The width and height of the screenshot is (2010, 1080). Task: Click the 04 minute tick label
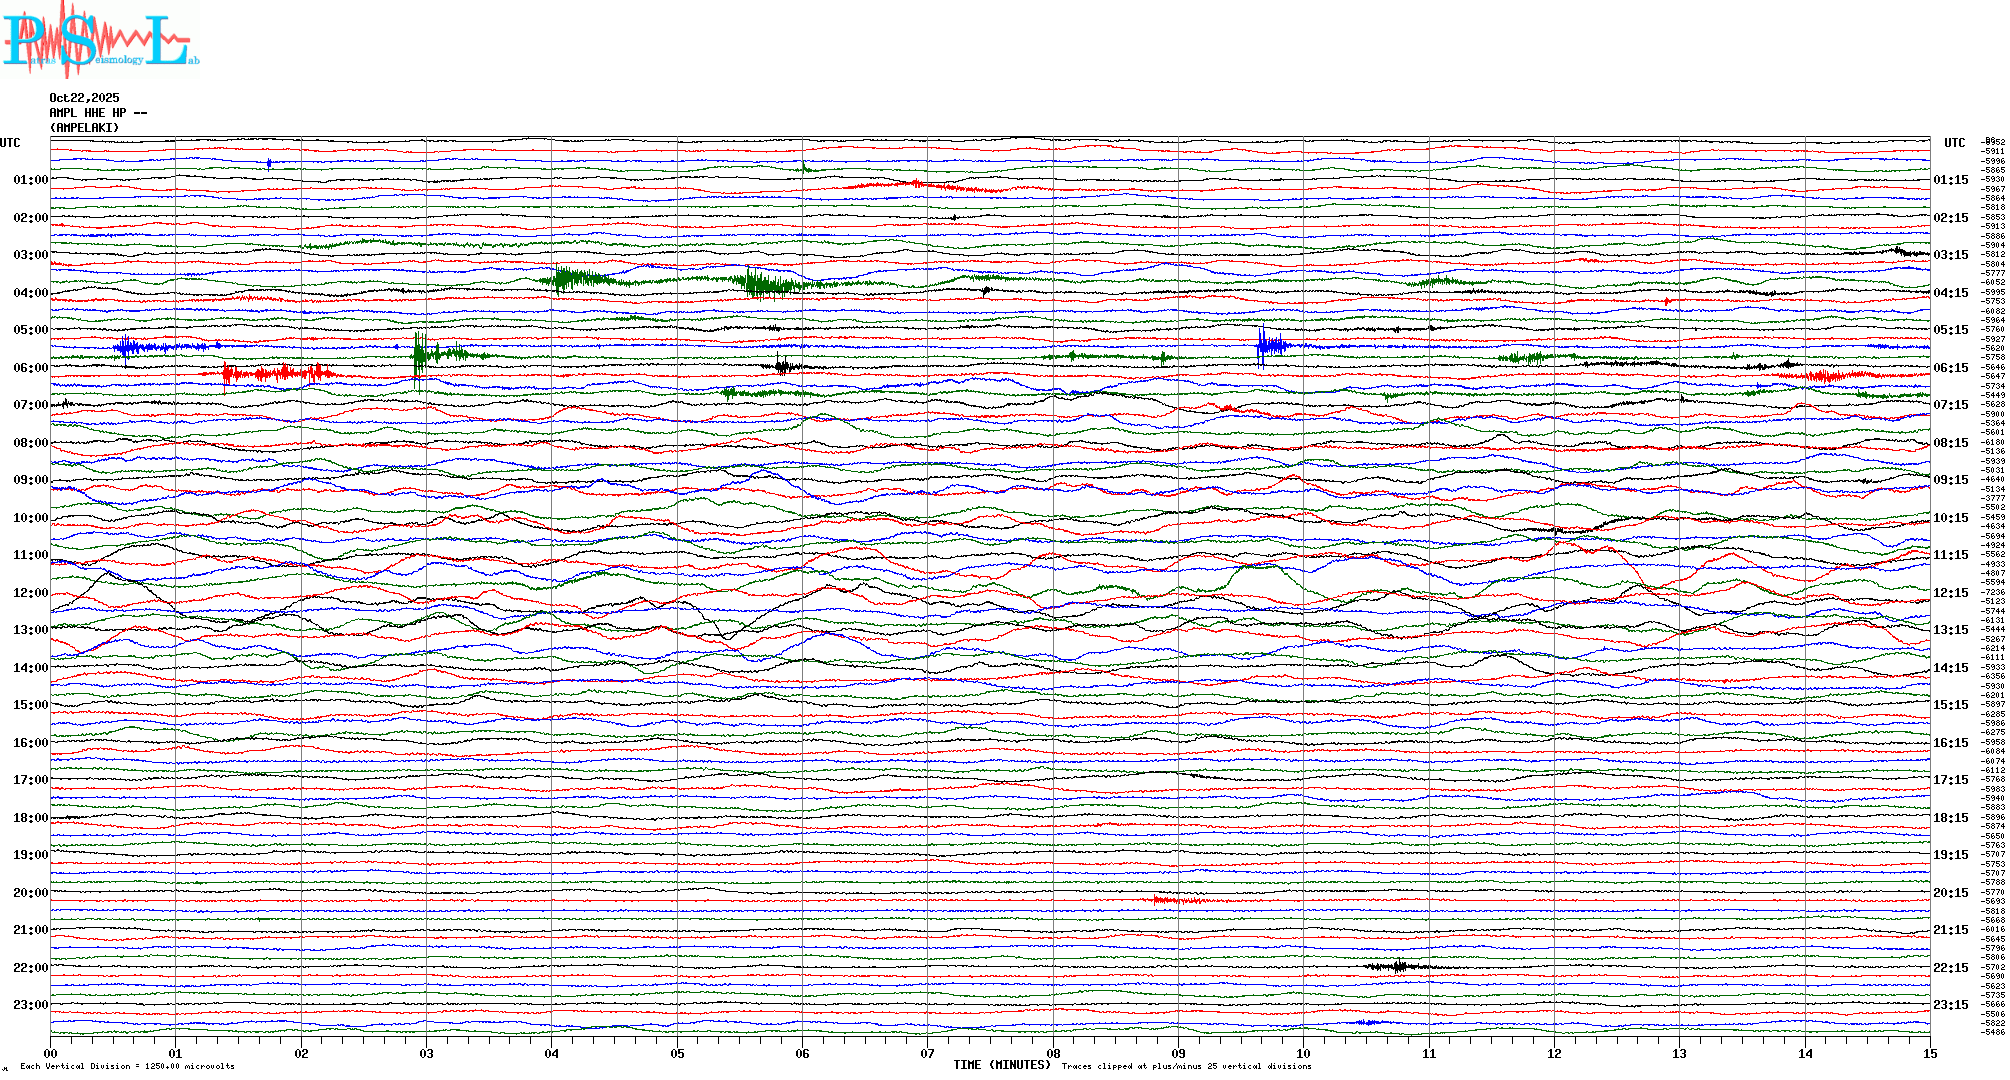coord(551,1054)
